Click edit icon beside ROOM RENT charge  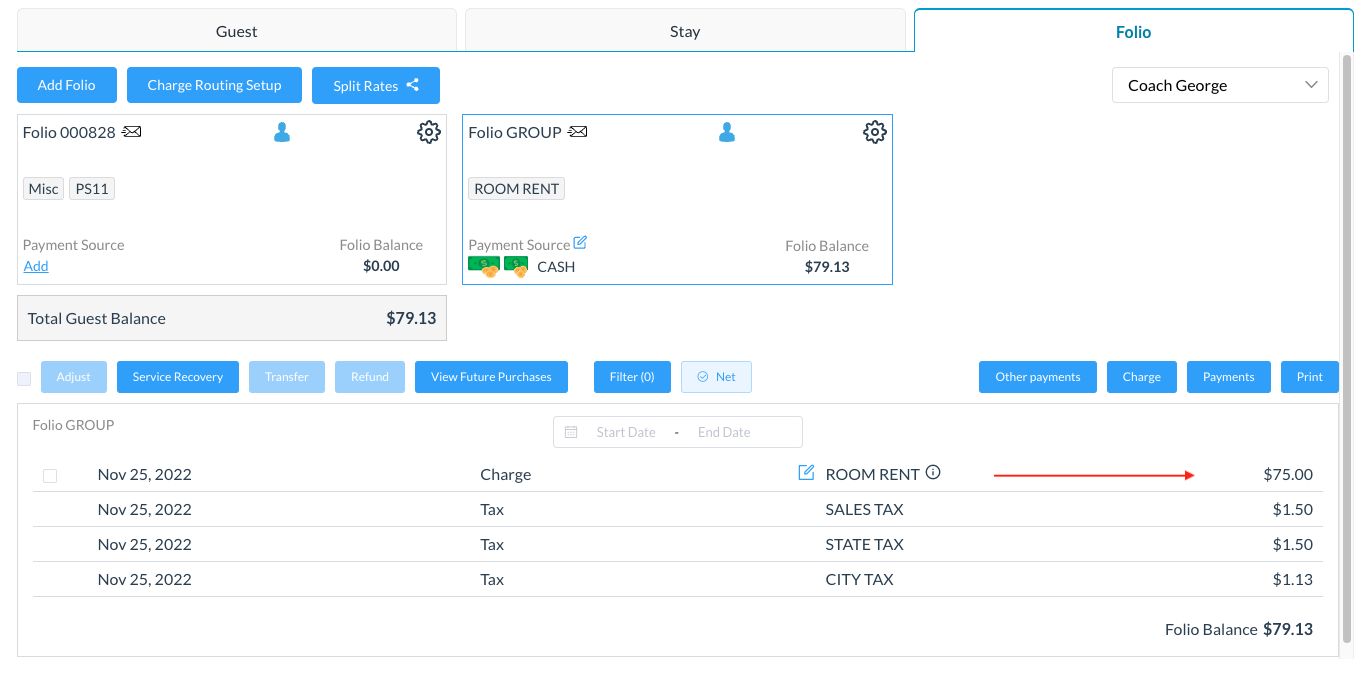806,473
